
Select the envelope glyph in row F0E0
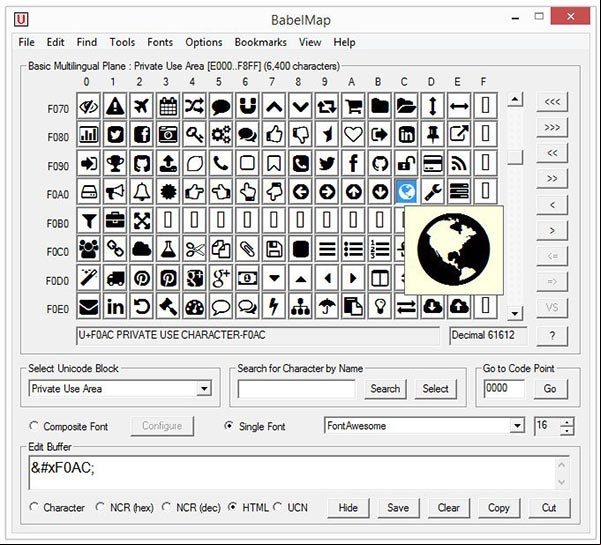point(89,307)
